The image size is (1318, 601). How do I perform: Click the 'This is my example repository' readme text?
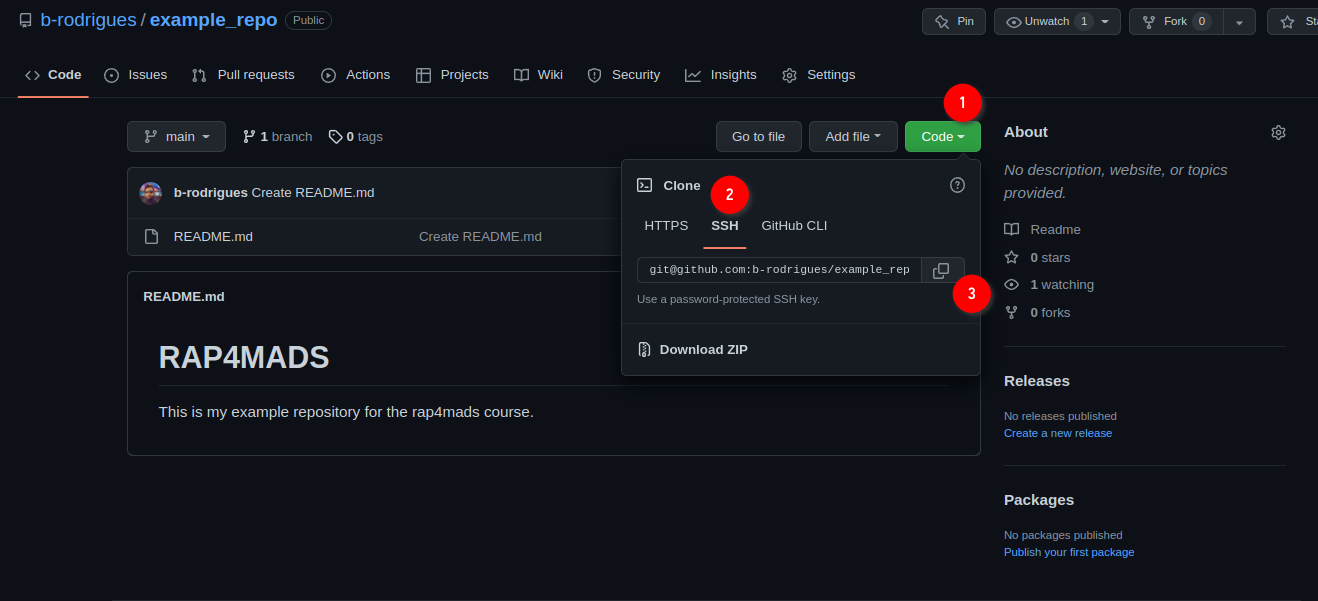pyautogui.click(x=346, y=412)
